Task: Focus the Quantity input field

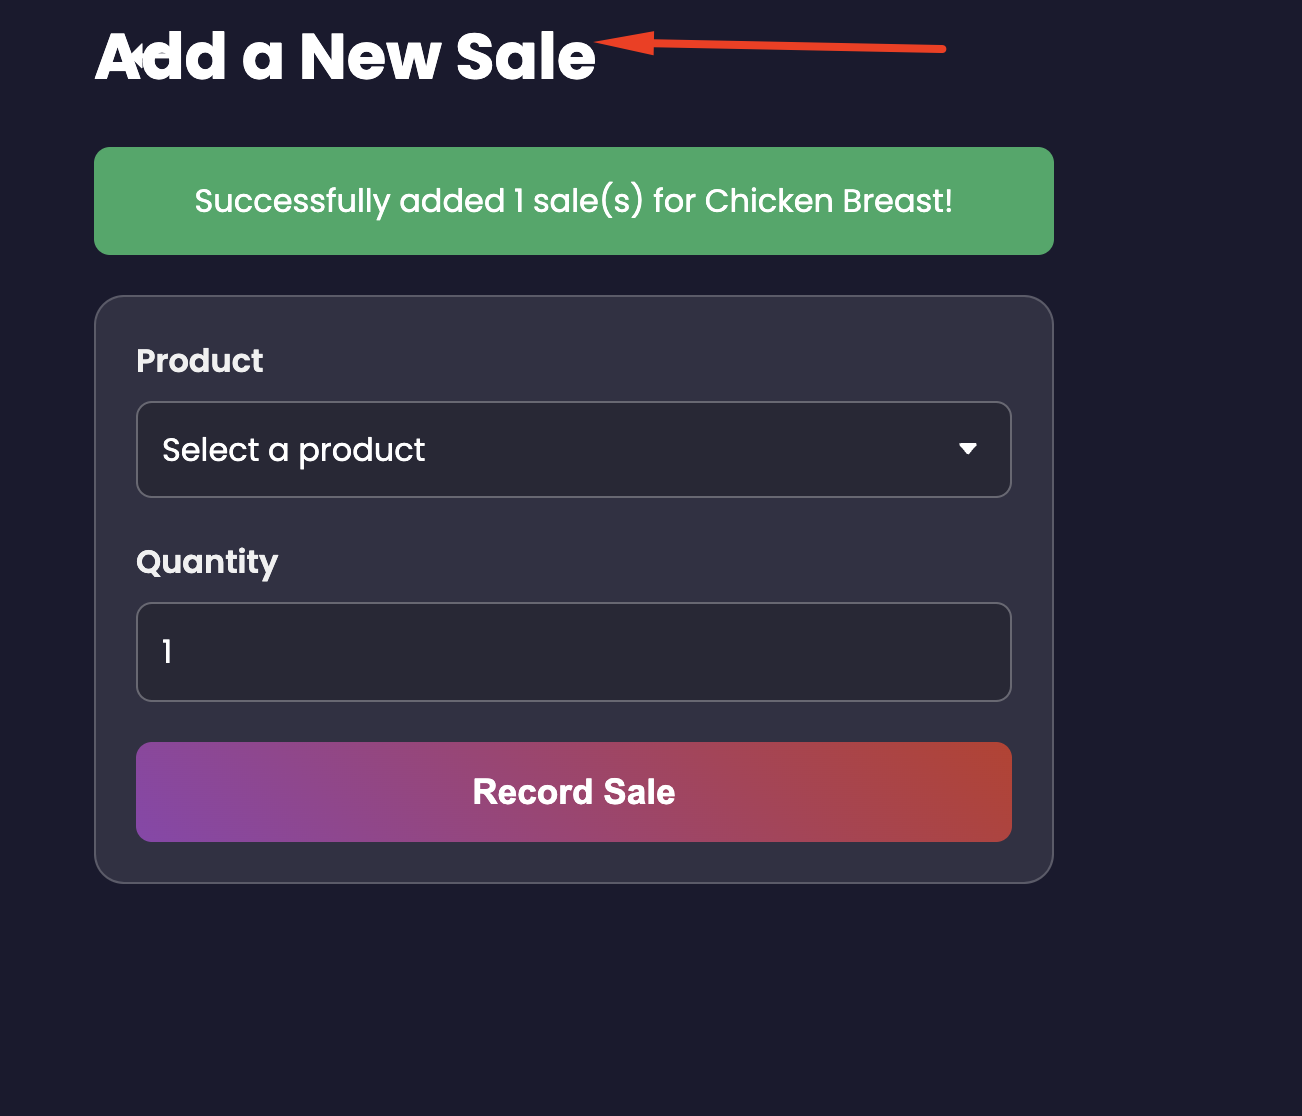Action: [573, 652]
